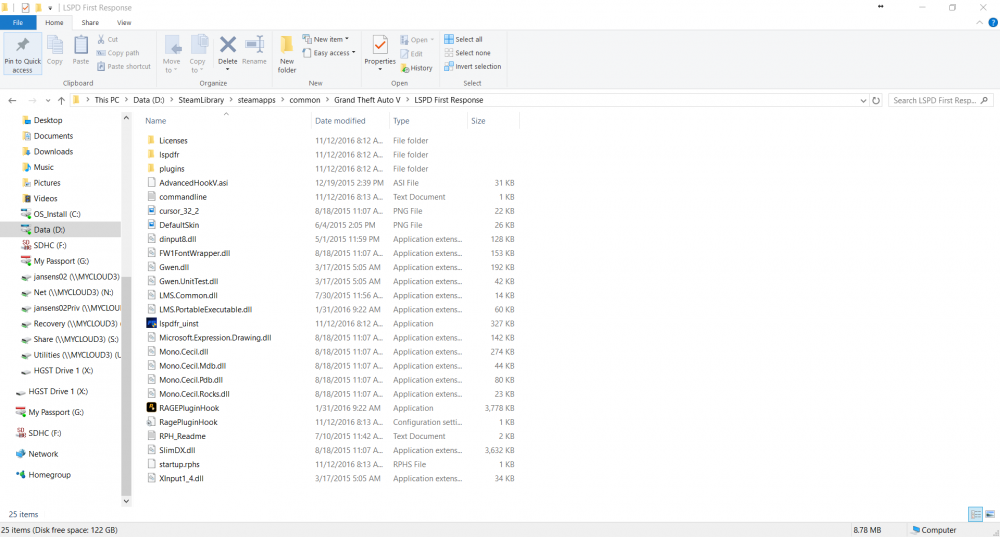The width and height of the screenshot is (1000, 537).
Task: Open the File menu tab
Action: [x=18, y=22]
